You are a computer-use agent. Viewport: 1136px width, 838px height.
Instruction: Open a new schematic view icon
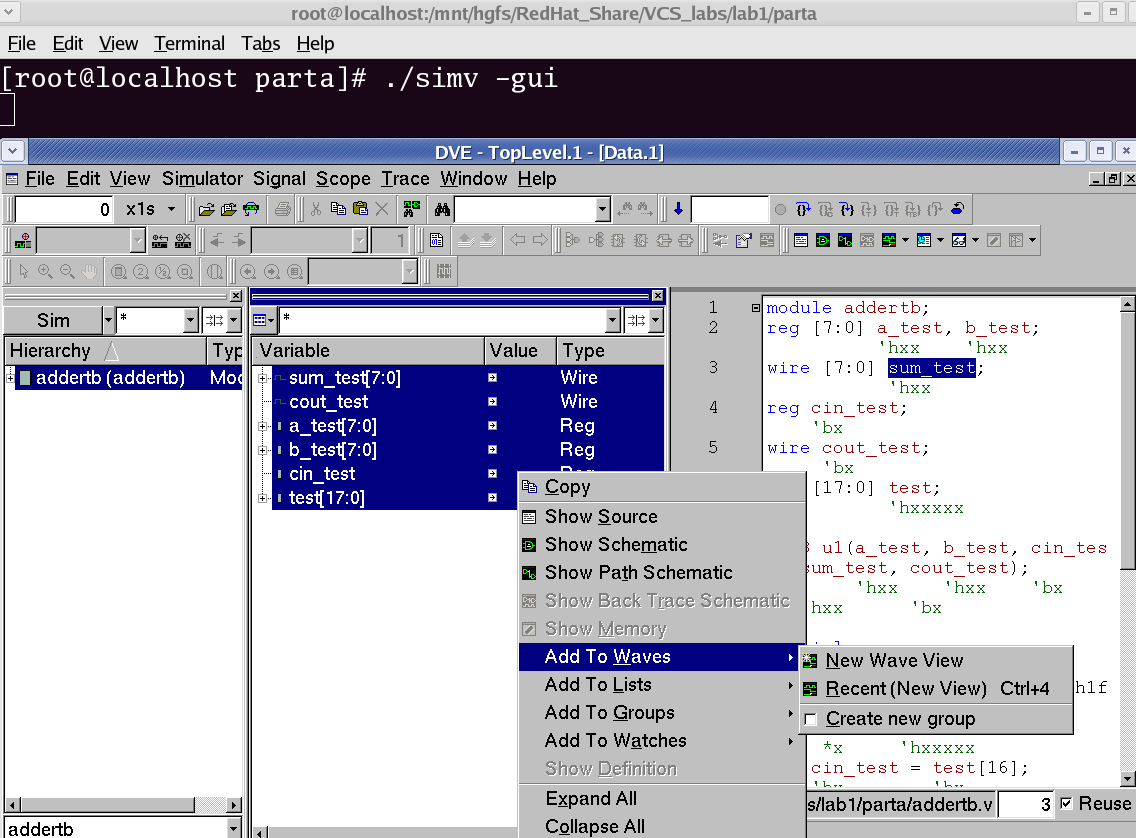[x=822, y=241]
